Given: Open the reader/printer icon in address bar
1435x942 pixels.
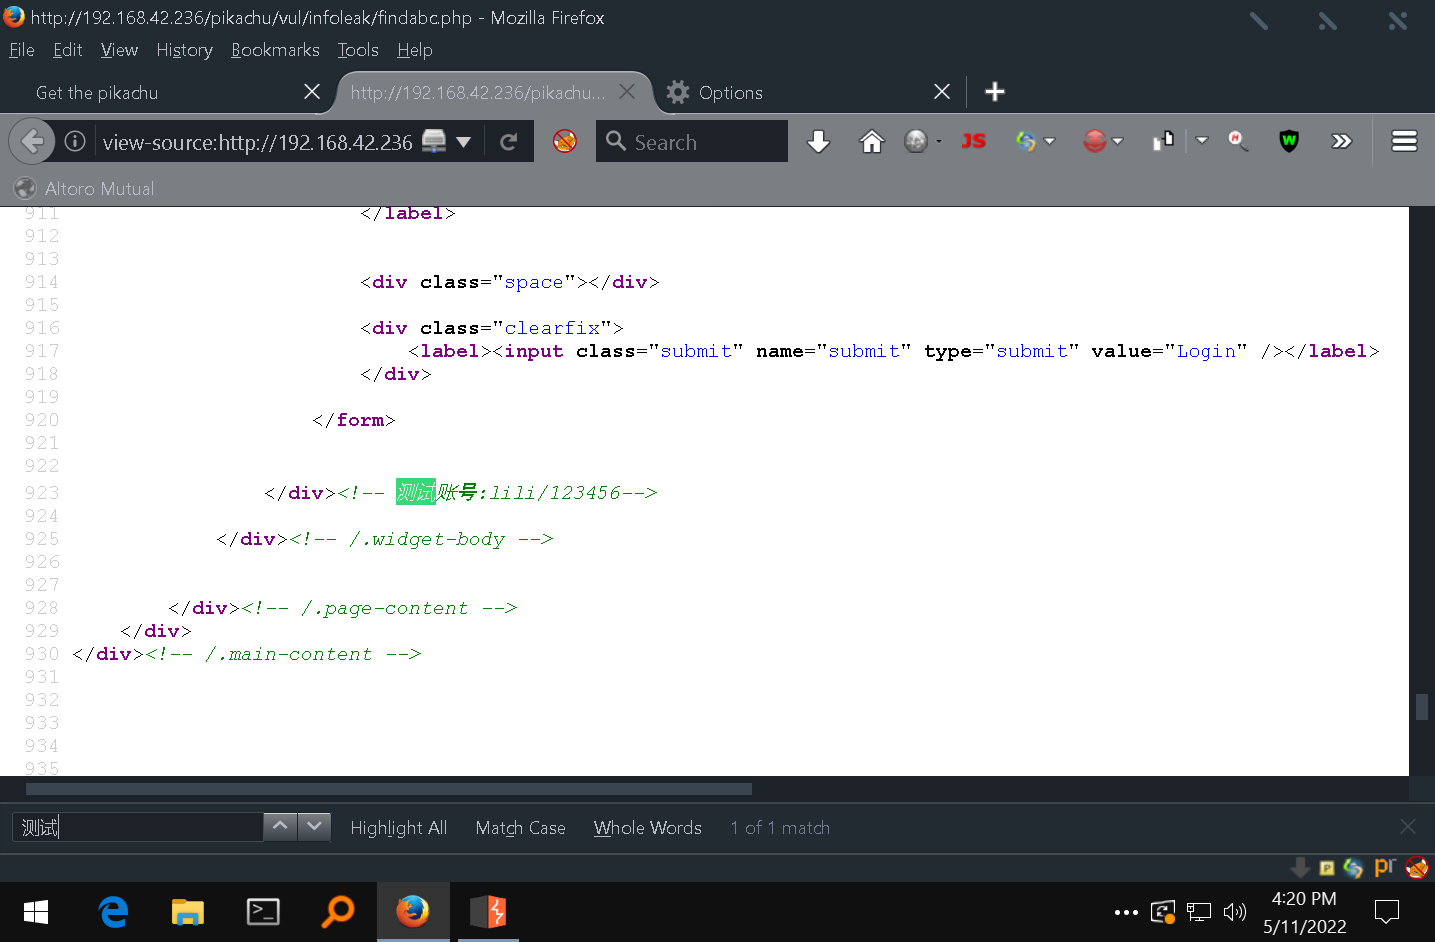Looking at the screenshot, I should [x=434, y=141].
